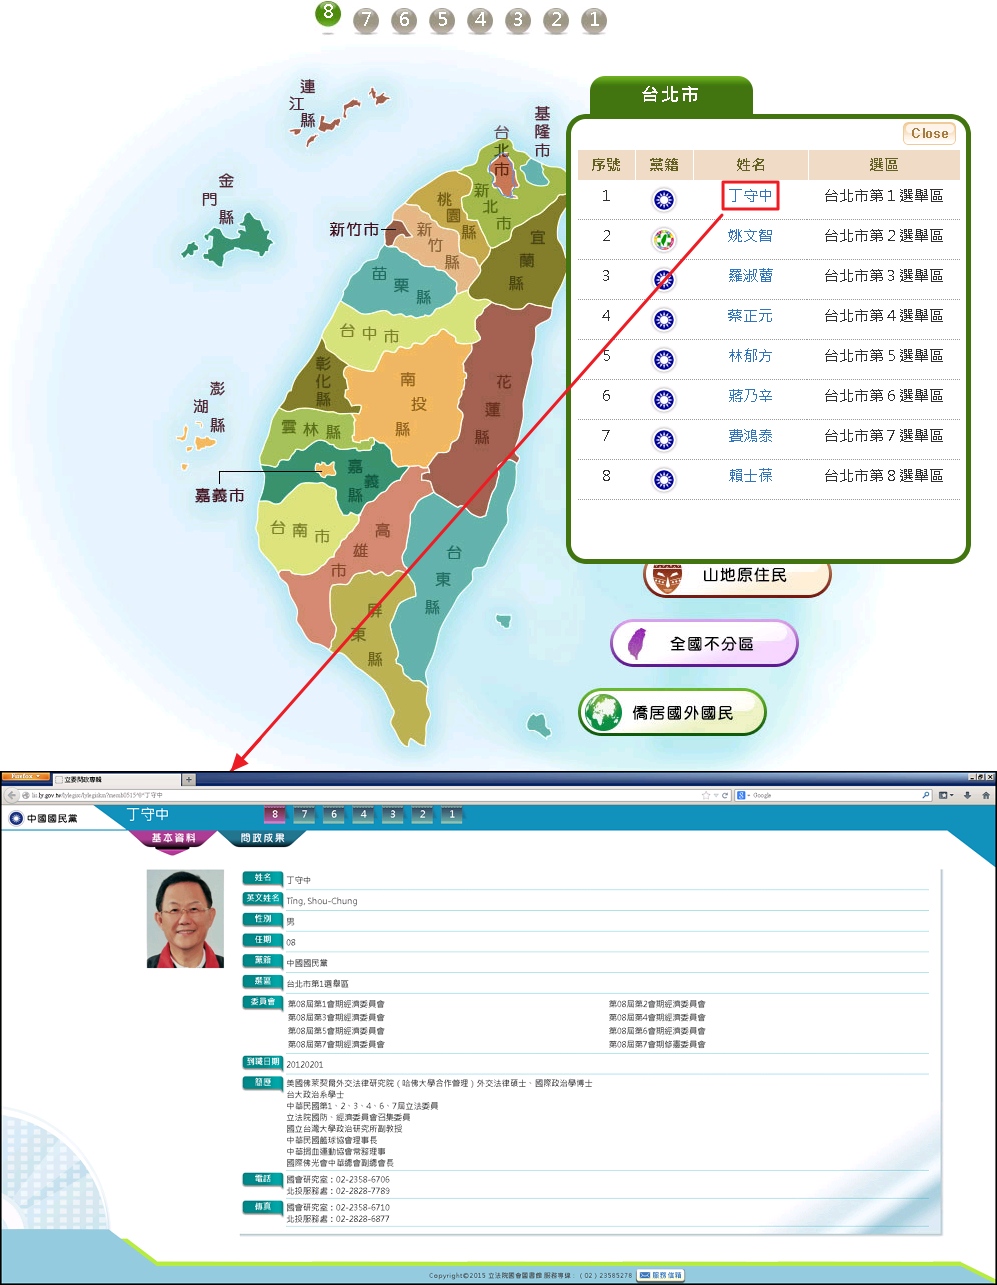
Task: Switch to 問政成果 tab
Action: tap(263, 838)
